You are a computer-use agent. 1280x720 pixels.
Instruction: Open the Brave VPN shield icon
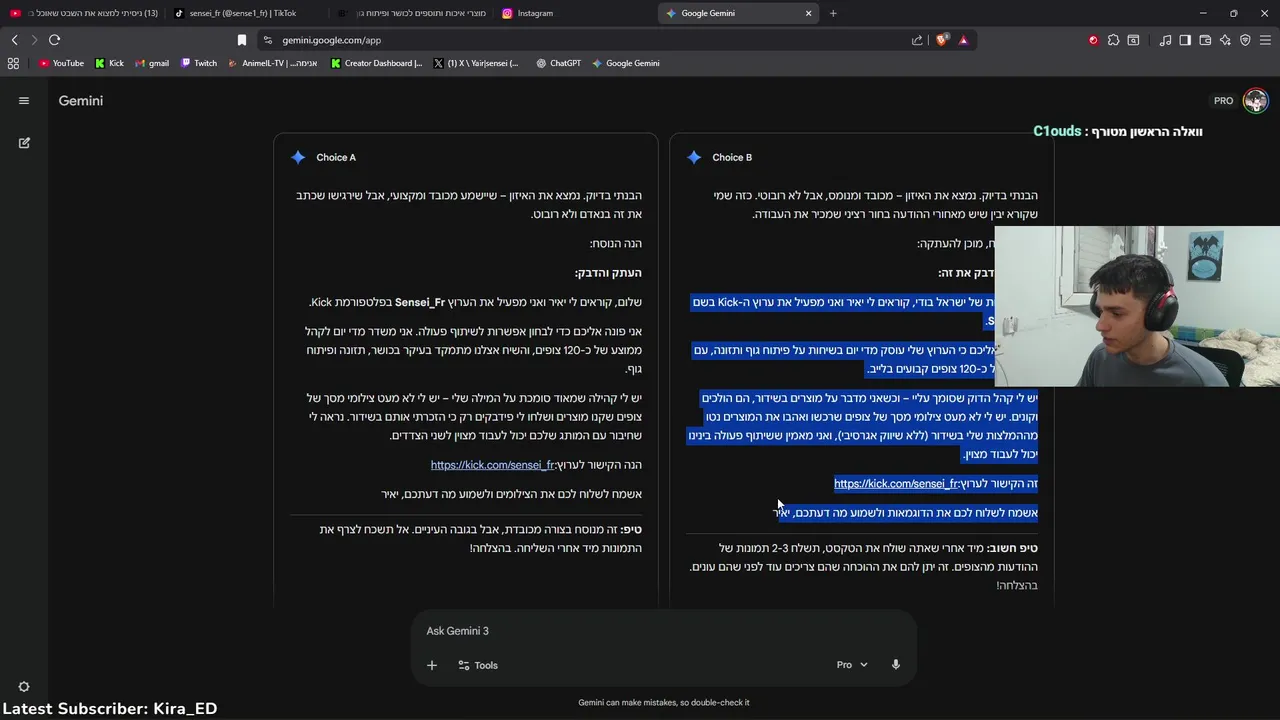pos(1245,40)
